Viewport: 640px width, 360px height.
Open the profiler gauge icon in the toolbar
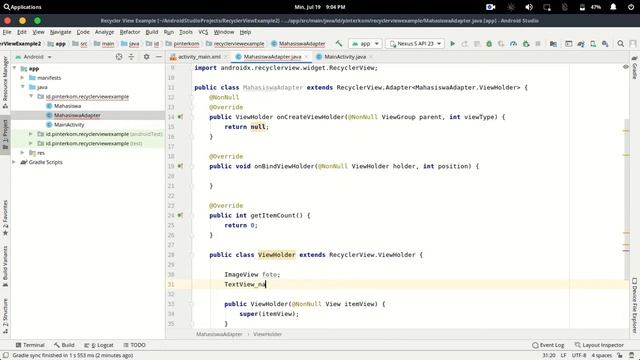513,44
